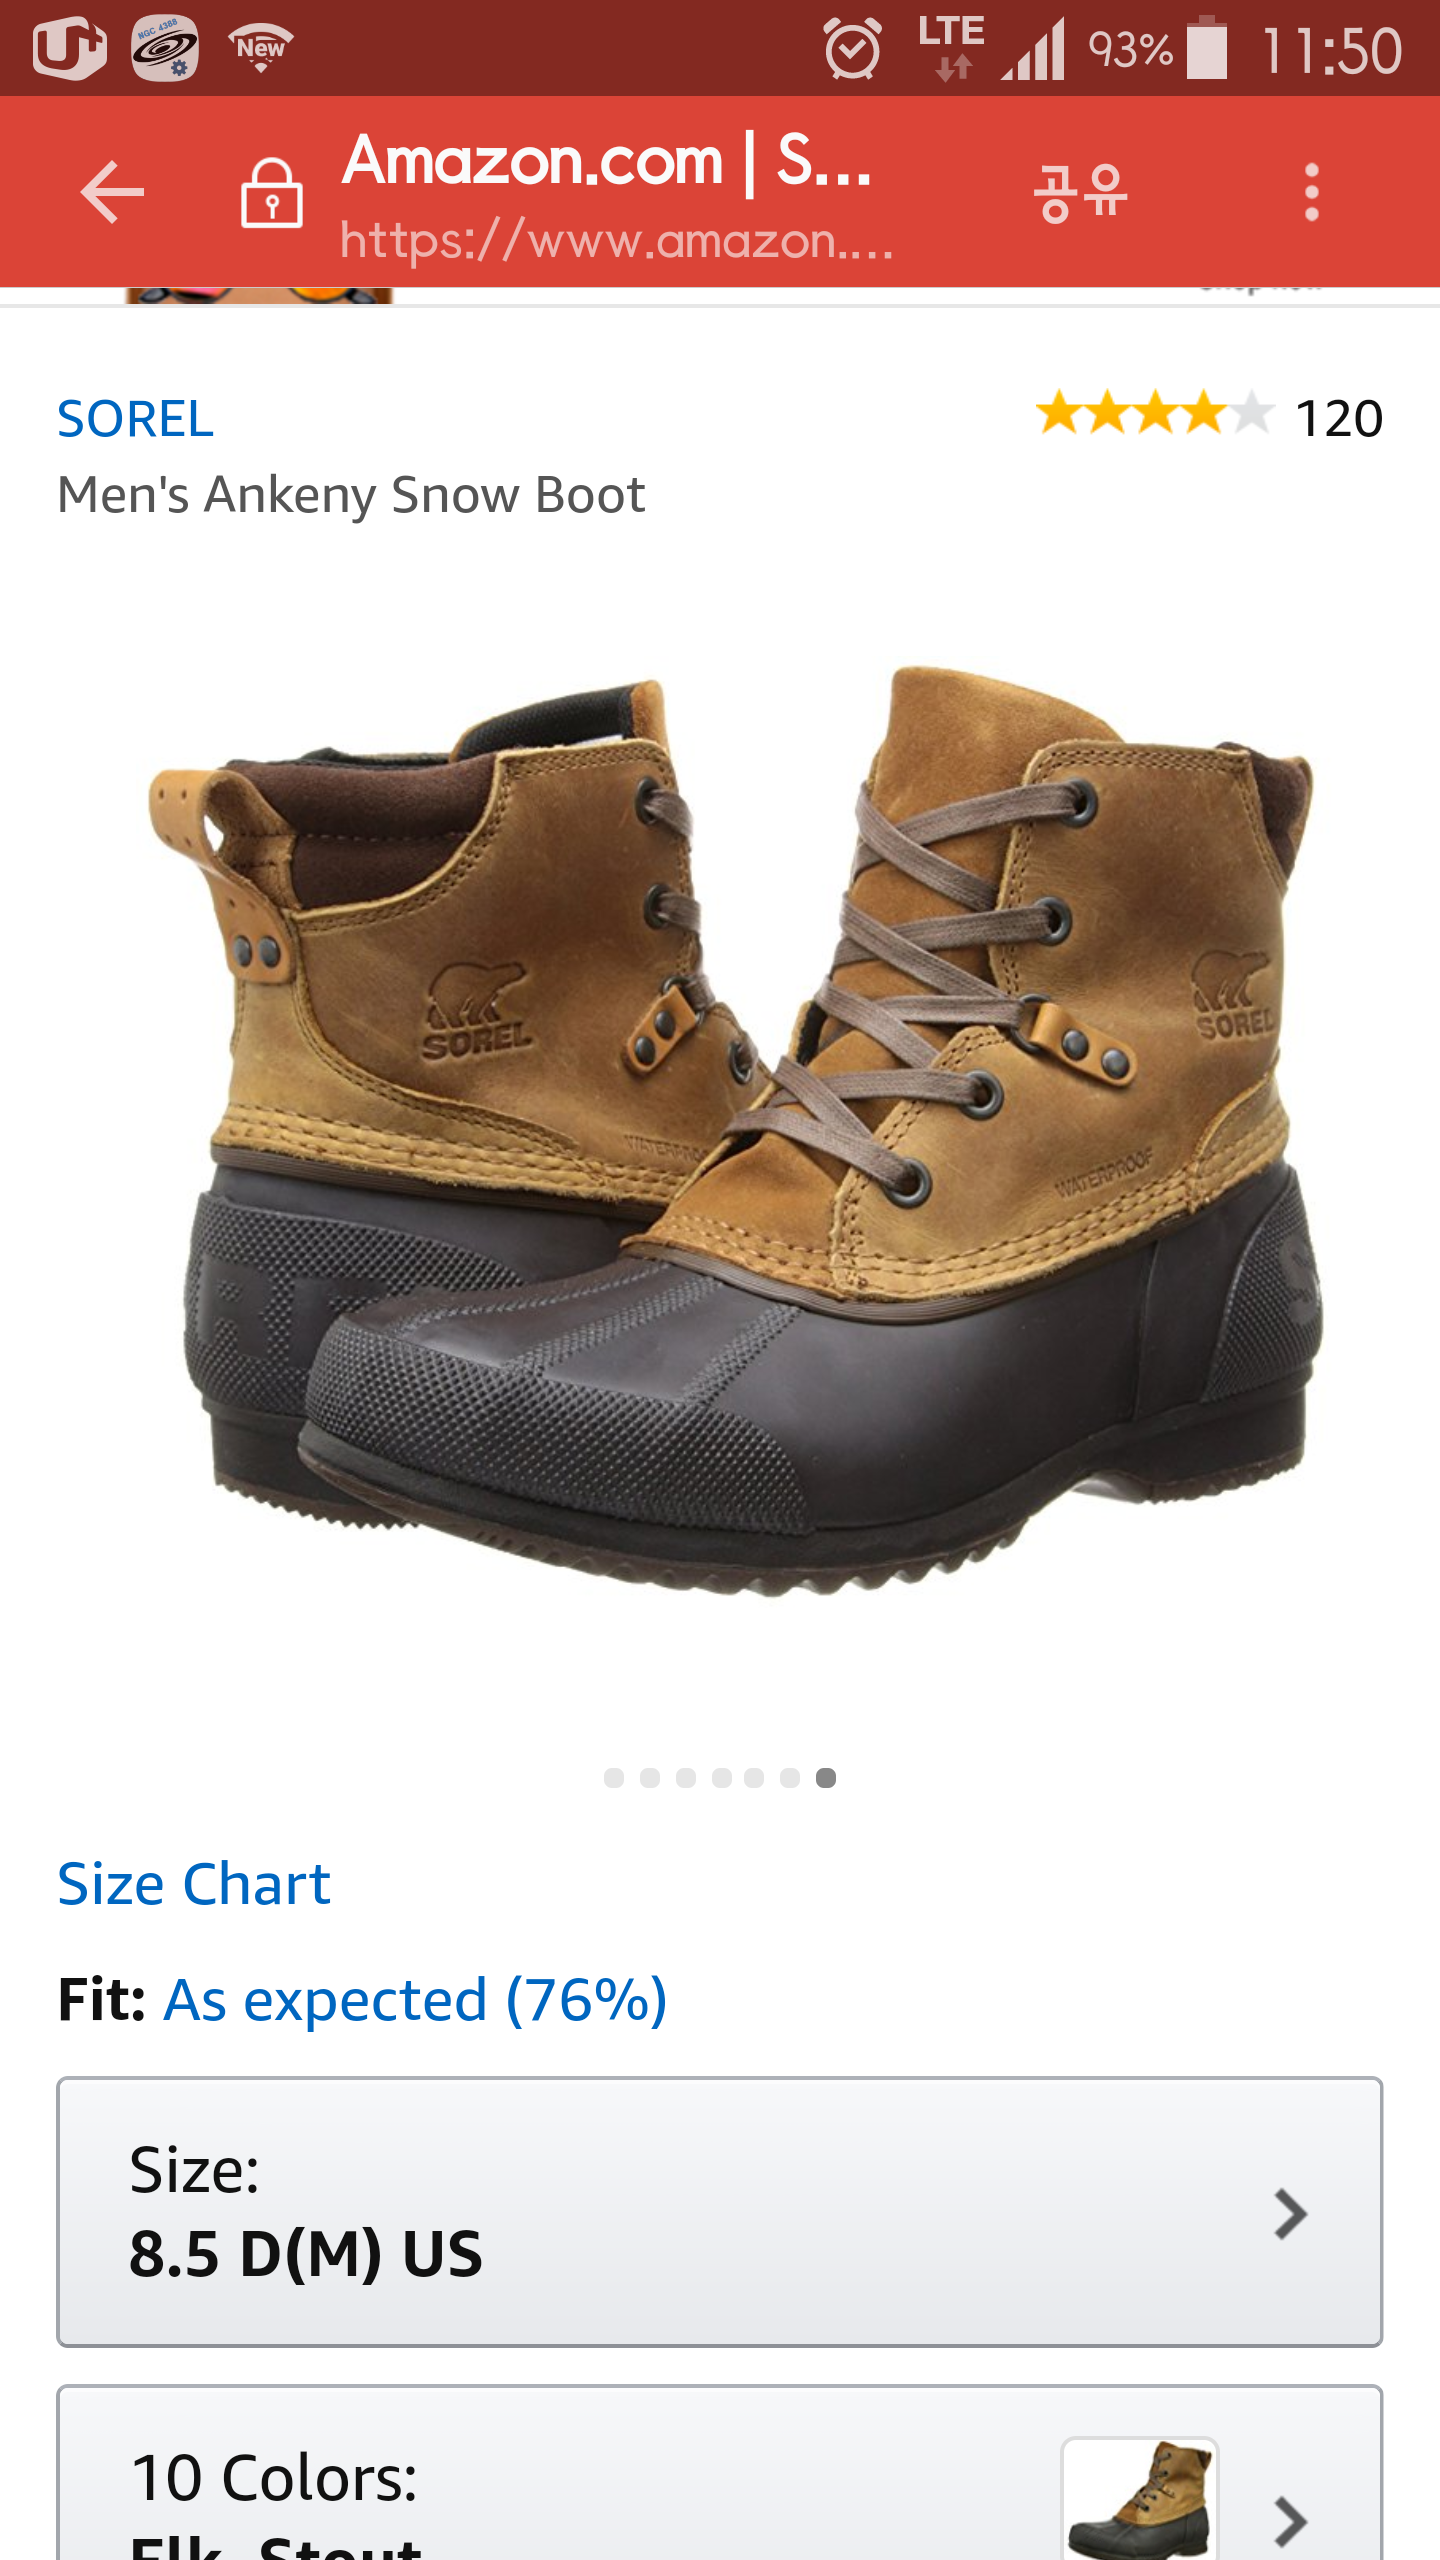This screenshot has width=1440, height=2560.
Task: Select the first image carousel dot
Action: (614, 1777)
